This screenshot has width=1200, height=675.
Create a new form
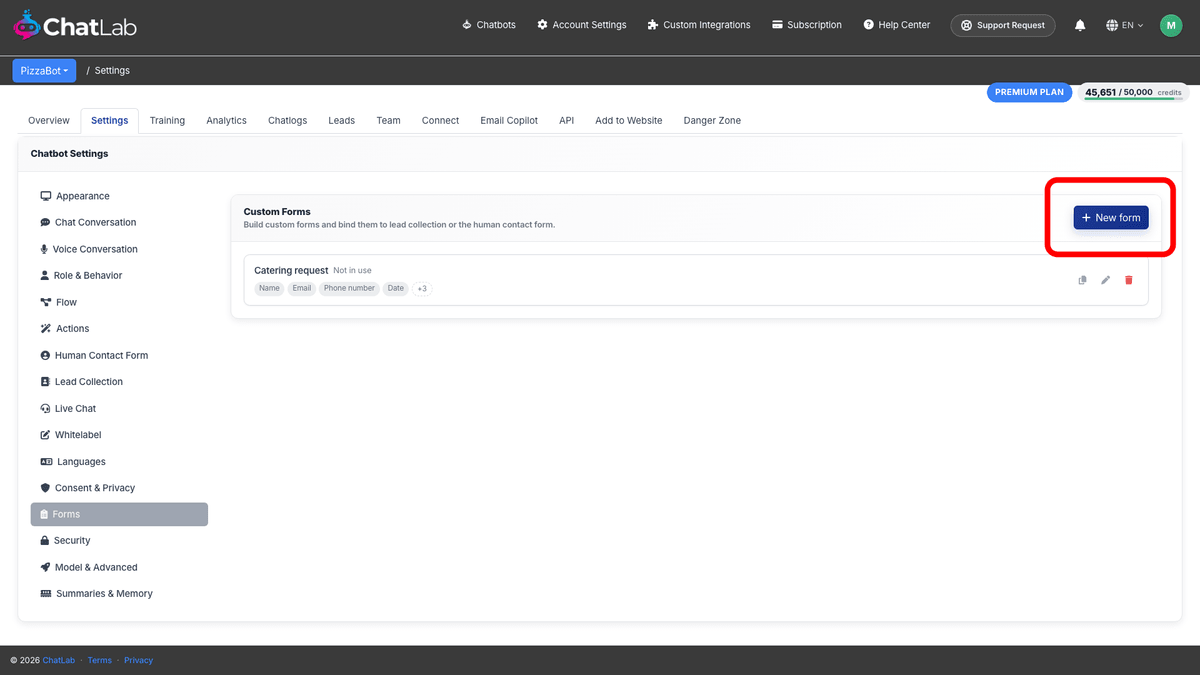coord(1111,217)
